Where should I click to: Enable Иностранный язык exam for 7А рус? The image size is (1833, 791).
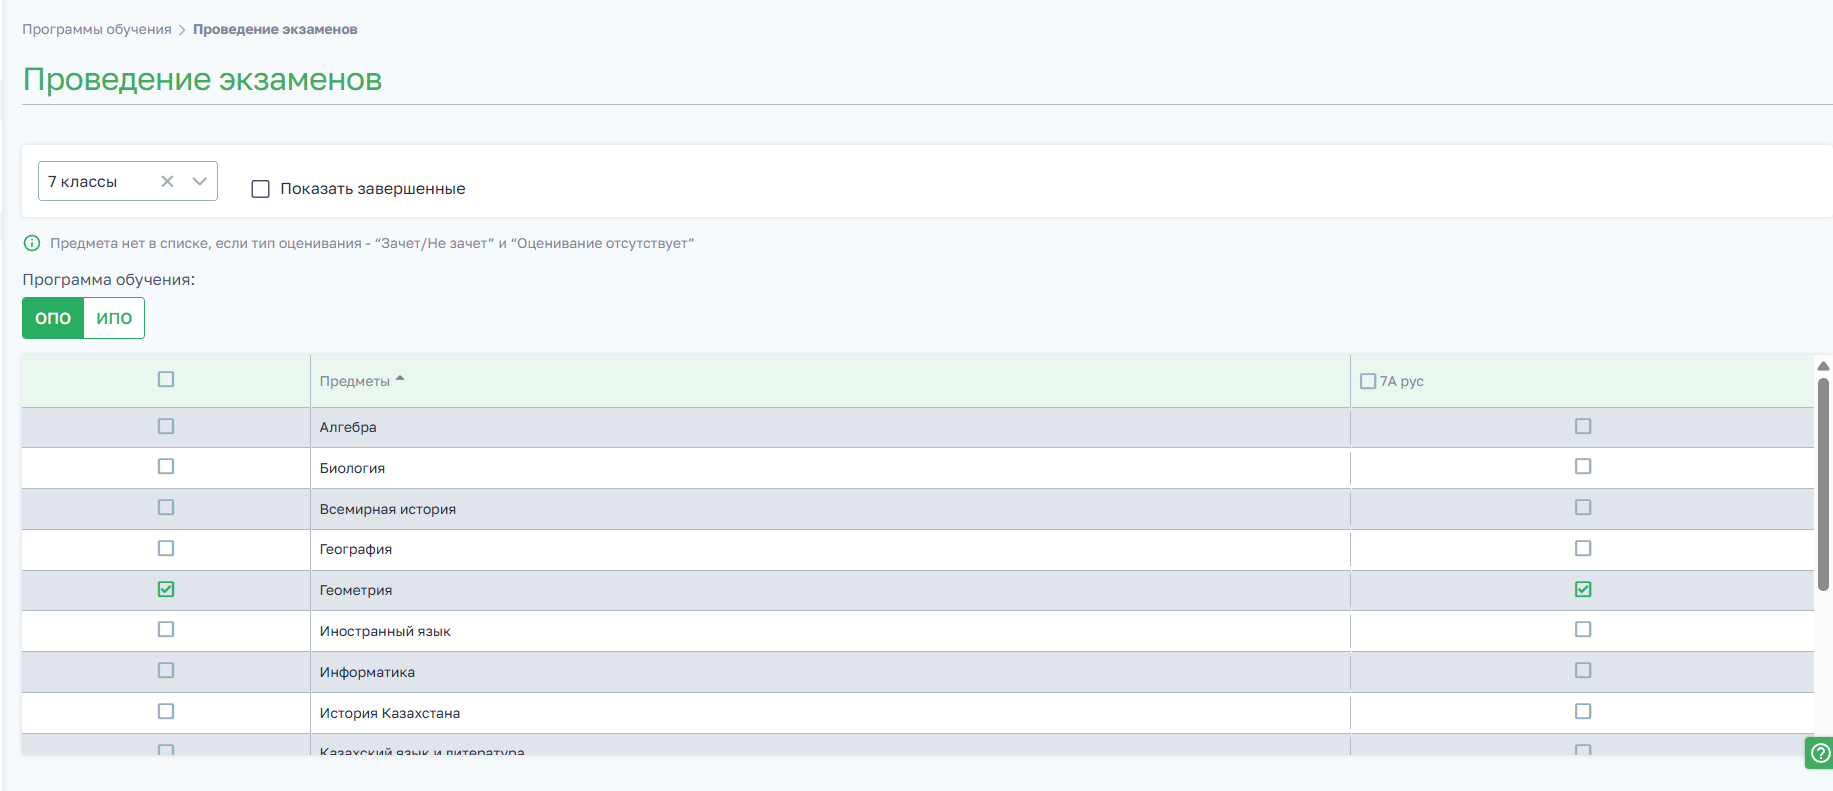click(1583, 629)
